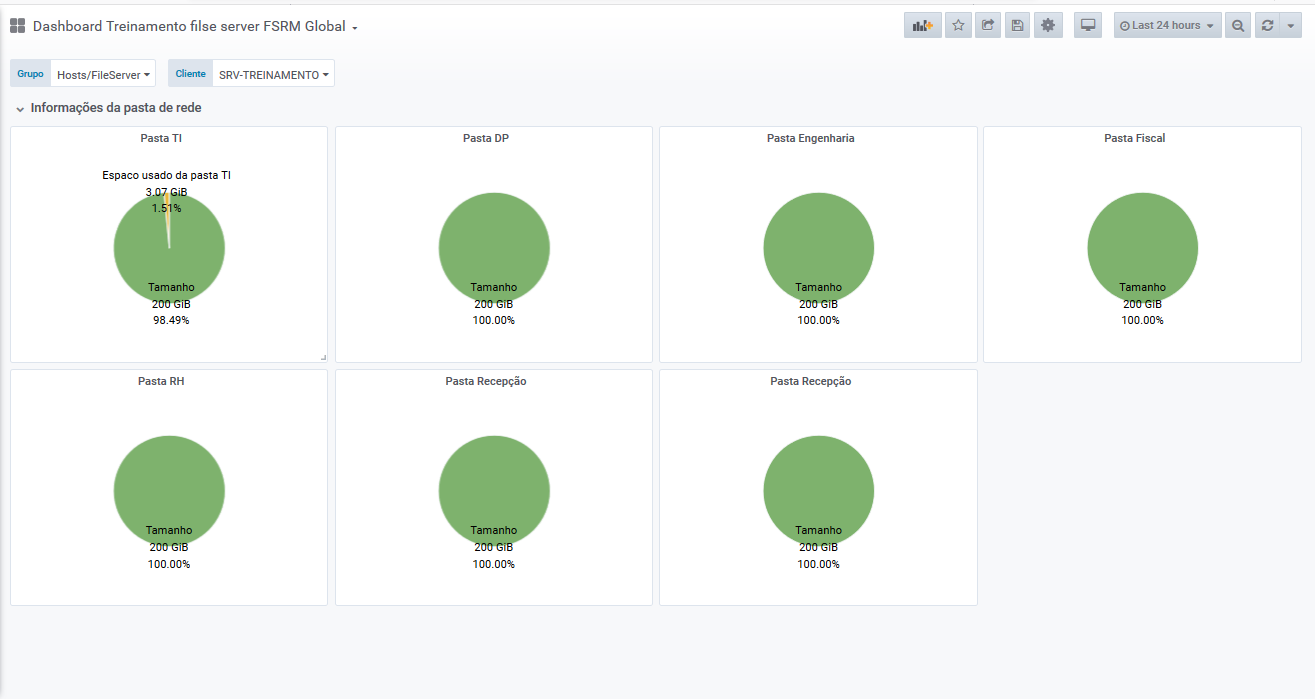
Task: Open Last 24 hours time picker
Action: tap(1167, 26)
